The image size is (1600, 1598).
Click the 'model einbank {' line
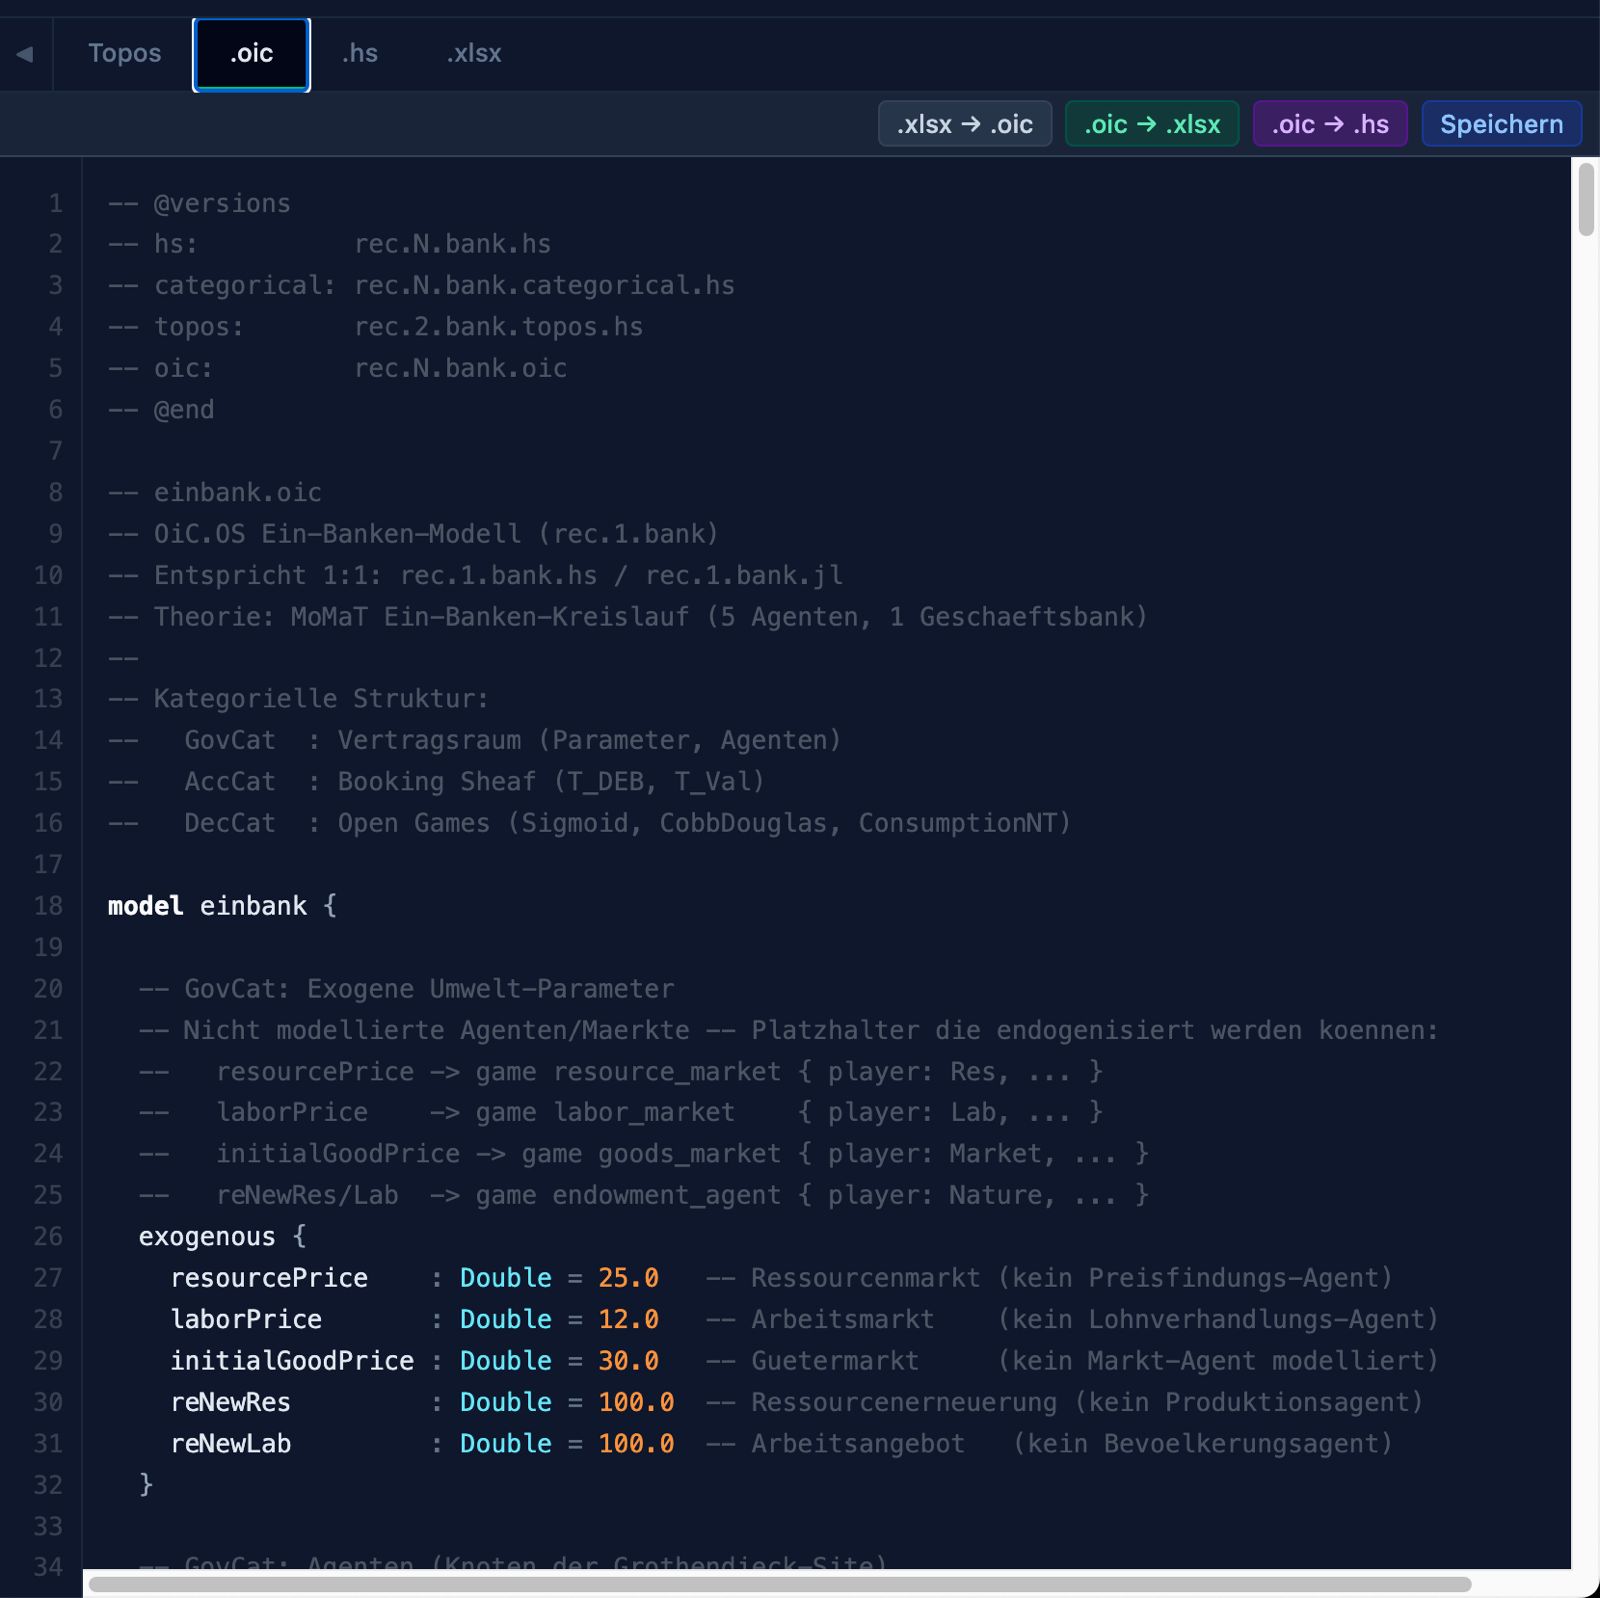click(222, 906)
